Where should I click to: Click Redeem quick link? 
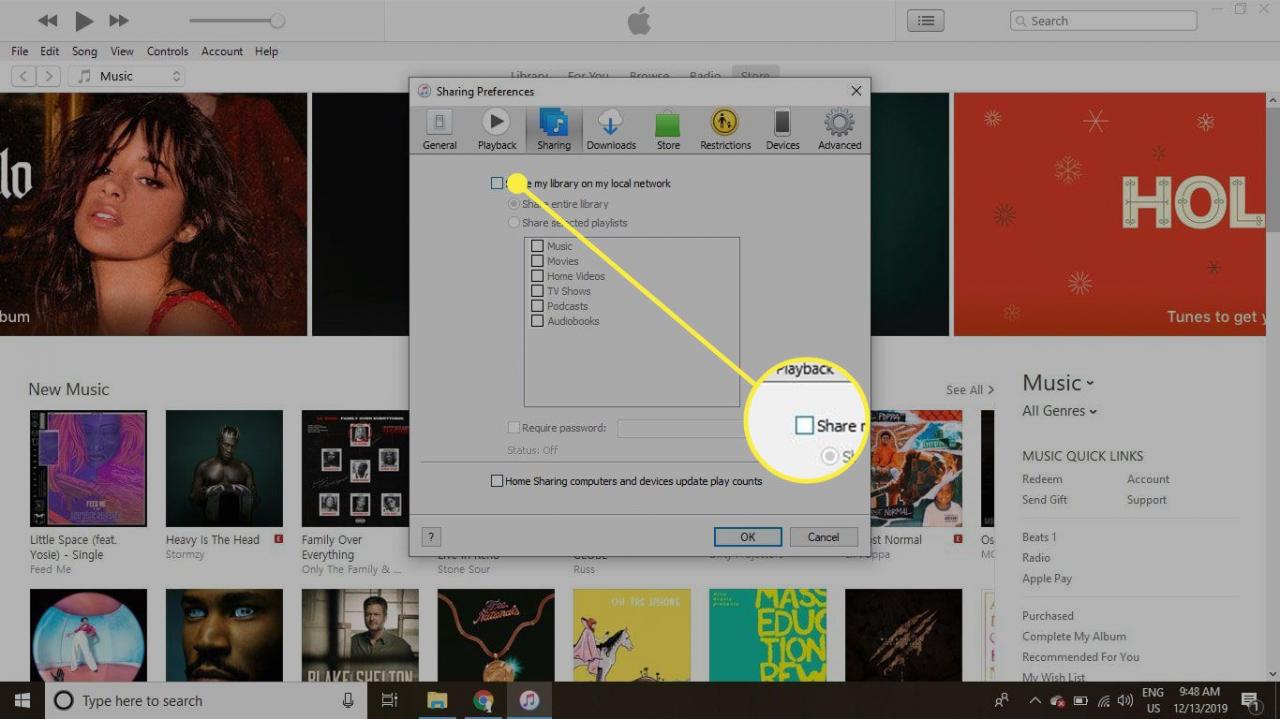pyautogui.click(x=1042, y=479)
